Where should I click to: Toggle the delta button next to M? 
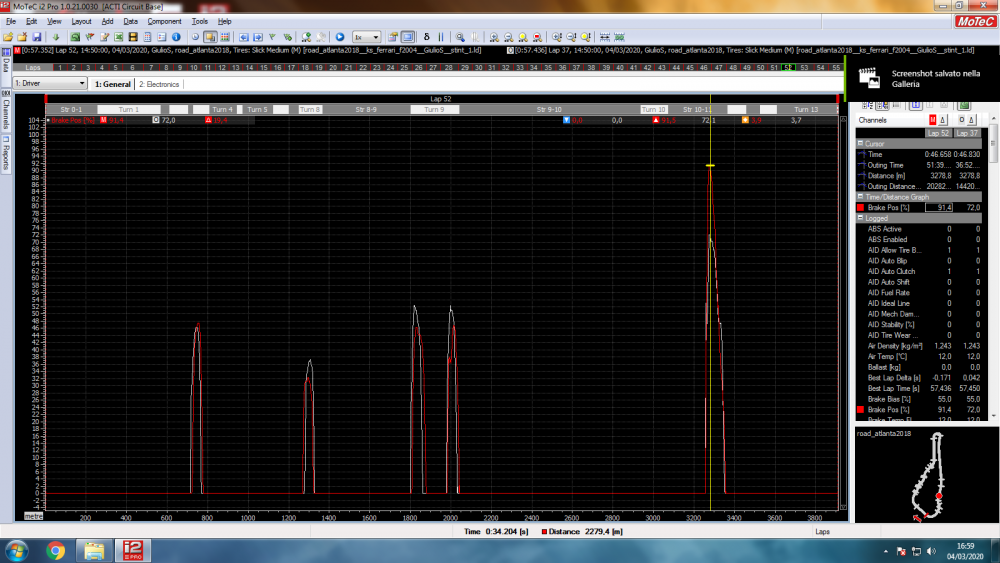click(x=943, y=120)
